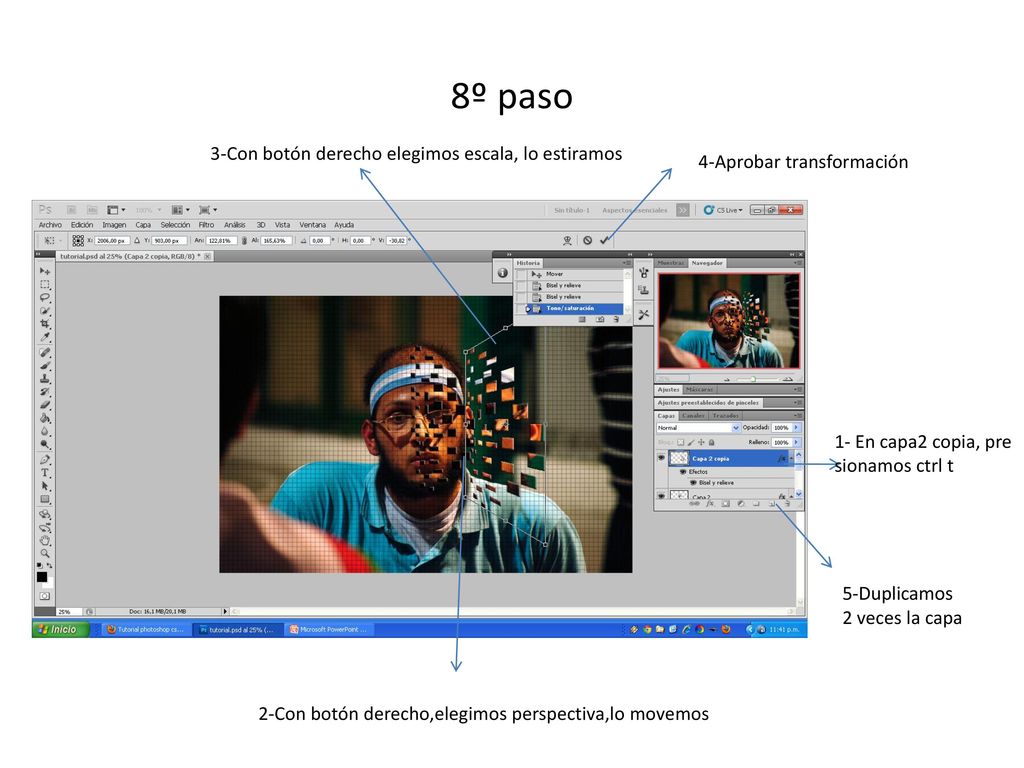Viewport: 1024px width, 768px height.
Task: Open the Opacidad slider arrow
Action: click(796, 428)
